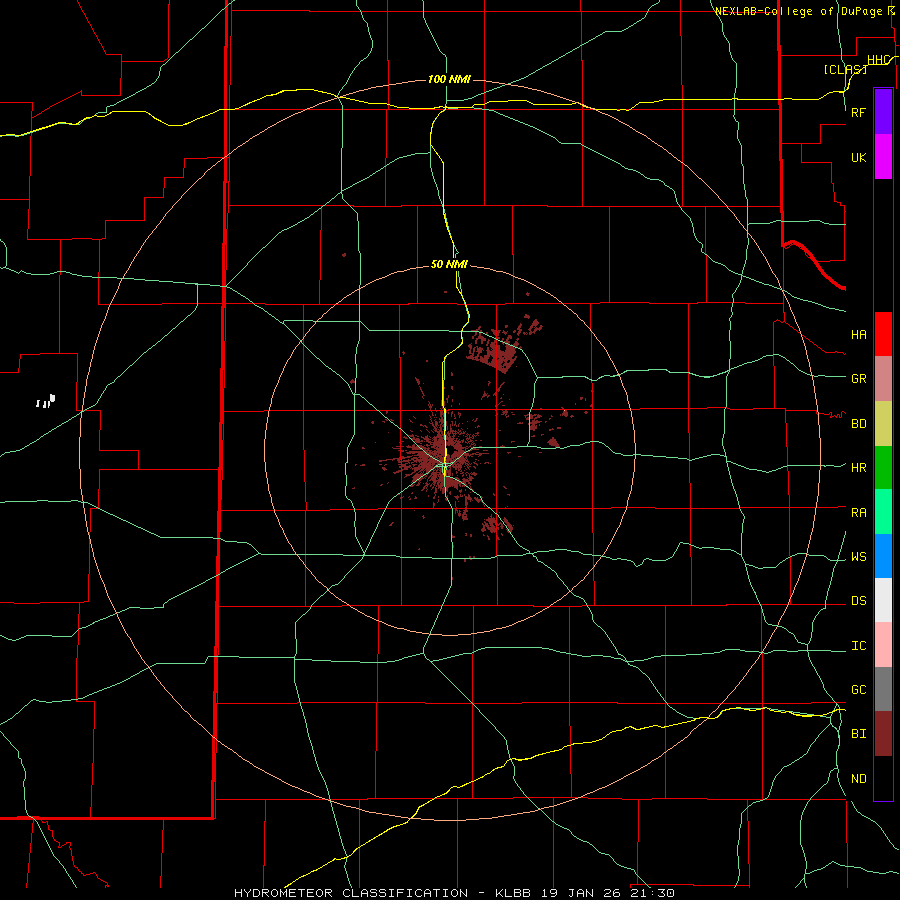Image resolution: width=900 pixels, height=900 pixels.
Task: Click the gray GC legend color block
Action: (883, 689)
